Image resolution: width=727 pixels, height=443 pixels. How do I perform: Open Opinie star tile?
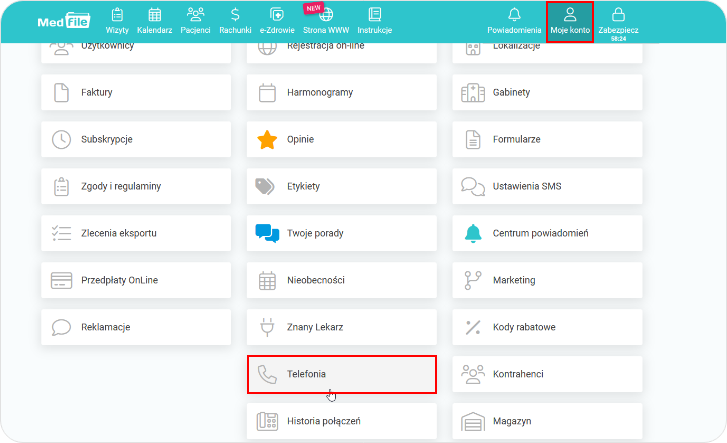342,139
